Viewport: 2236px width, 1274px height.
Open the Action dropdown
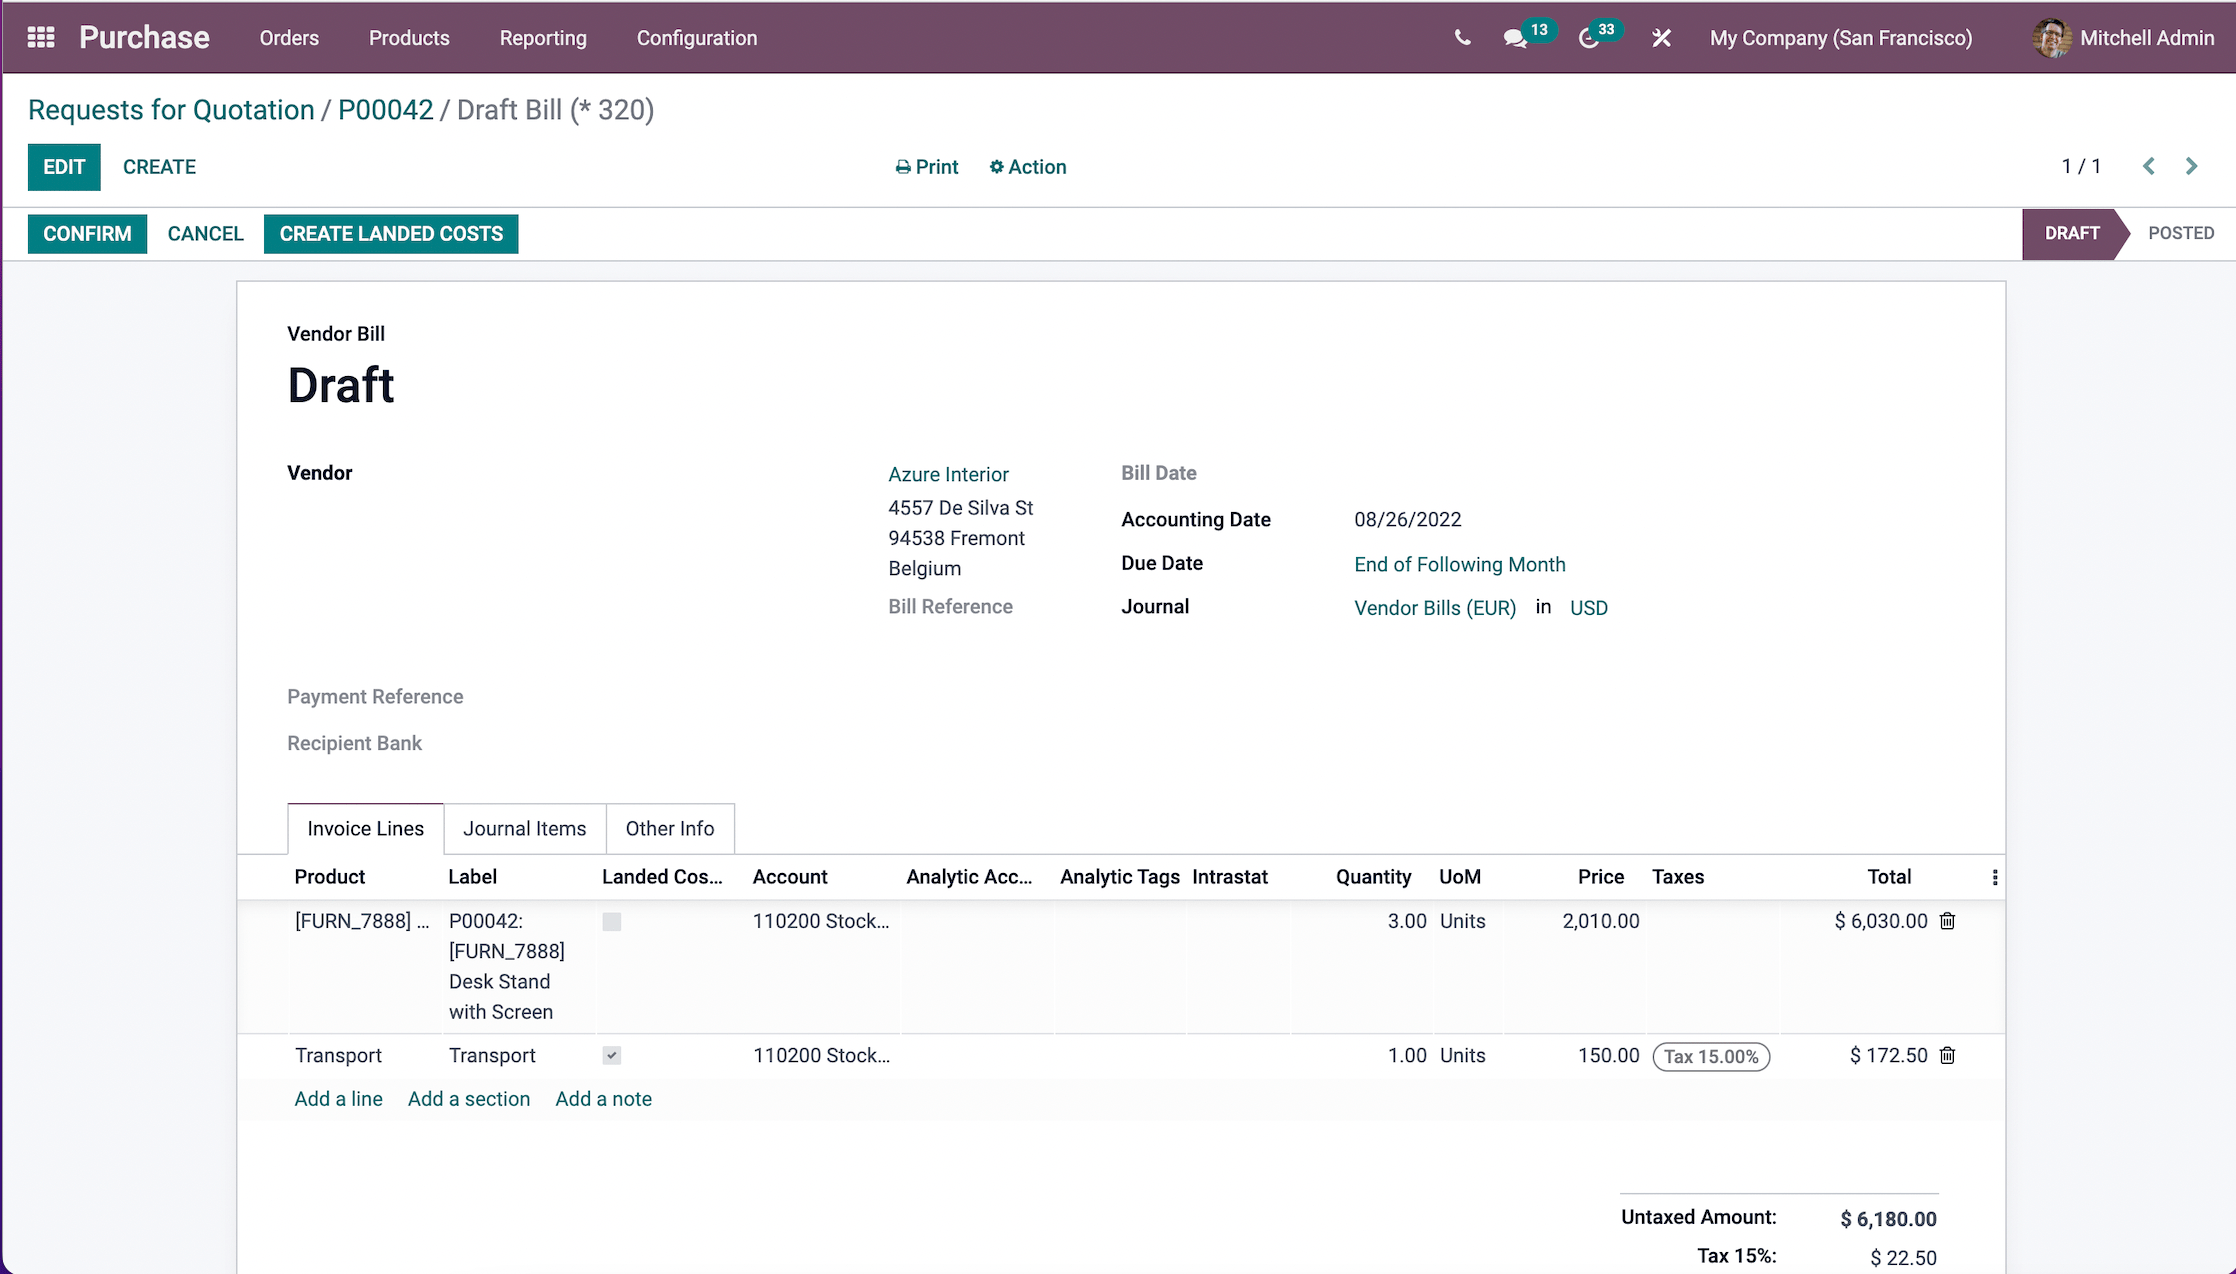1027,167
